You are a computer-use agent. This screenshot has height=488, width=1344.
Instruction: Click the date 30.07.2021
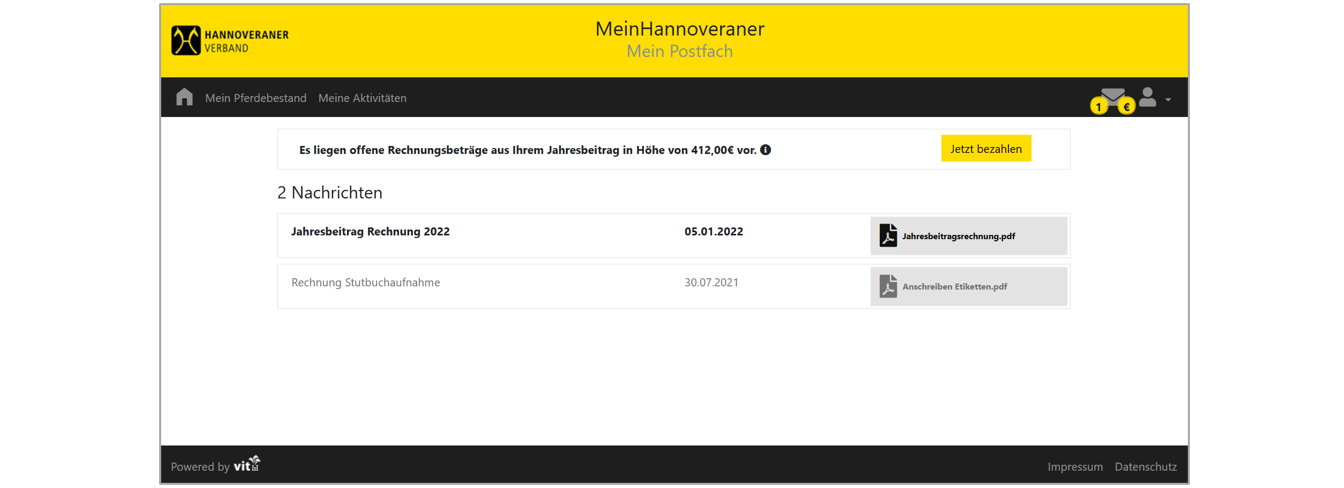(x=712, y=283)
